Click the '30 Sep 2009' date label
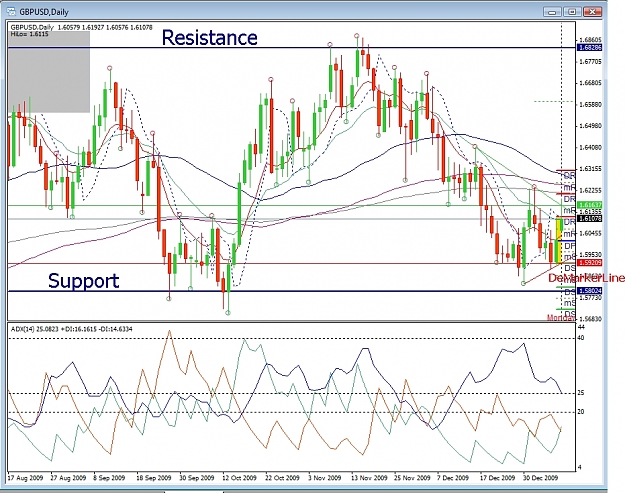The width and height of the screenshot is (625, 493). [197, 477]
